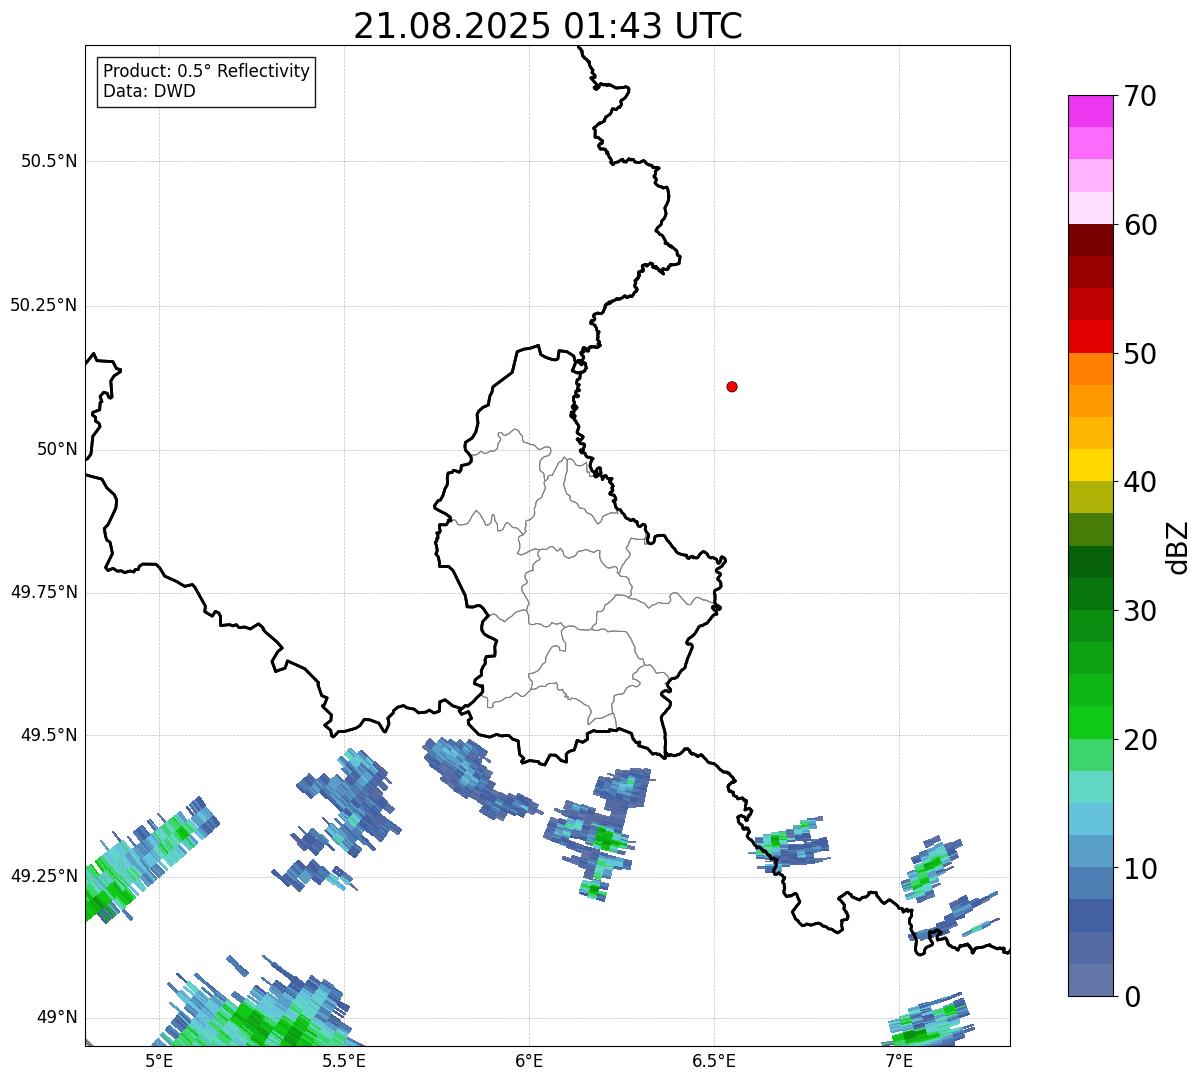
Task: Click the red station marker dot
Action: point(732,386)
